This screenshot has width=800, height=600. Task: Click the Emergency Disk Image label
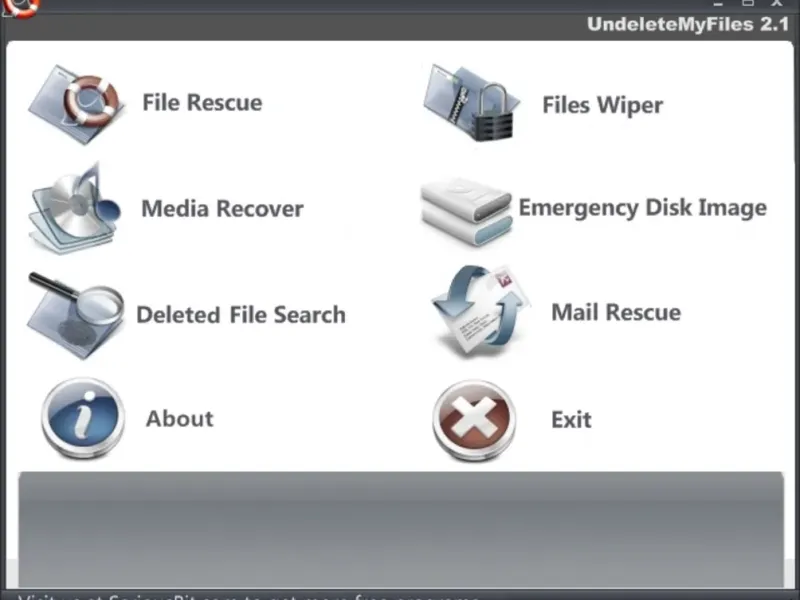click(x=643, y=208)
